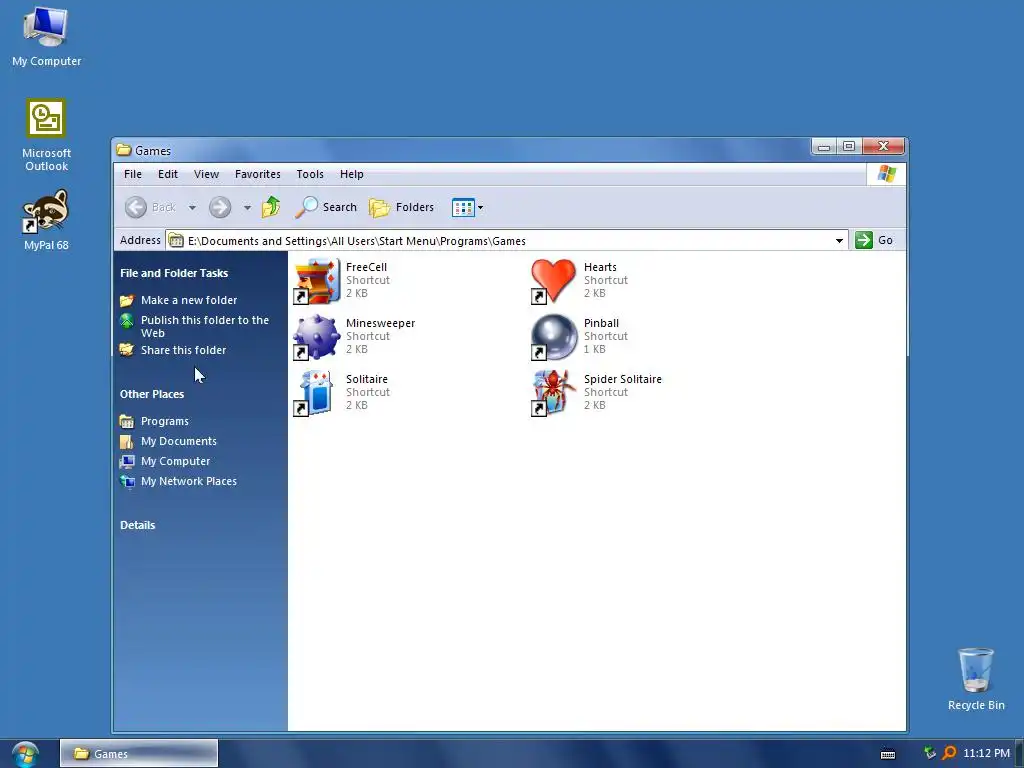Click Games taskbar button
The image size is (1024, 768).
point(139,754)
